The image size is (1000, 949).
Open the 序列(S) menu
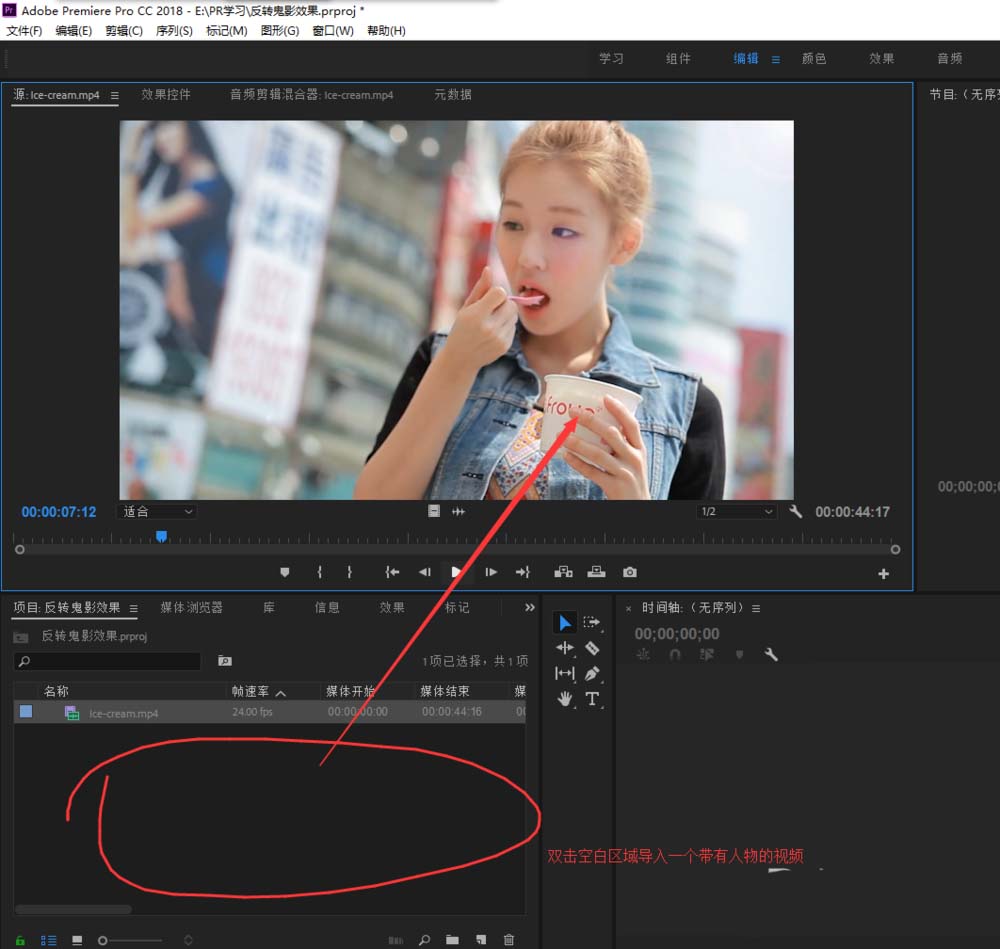[174, 31]
